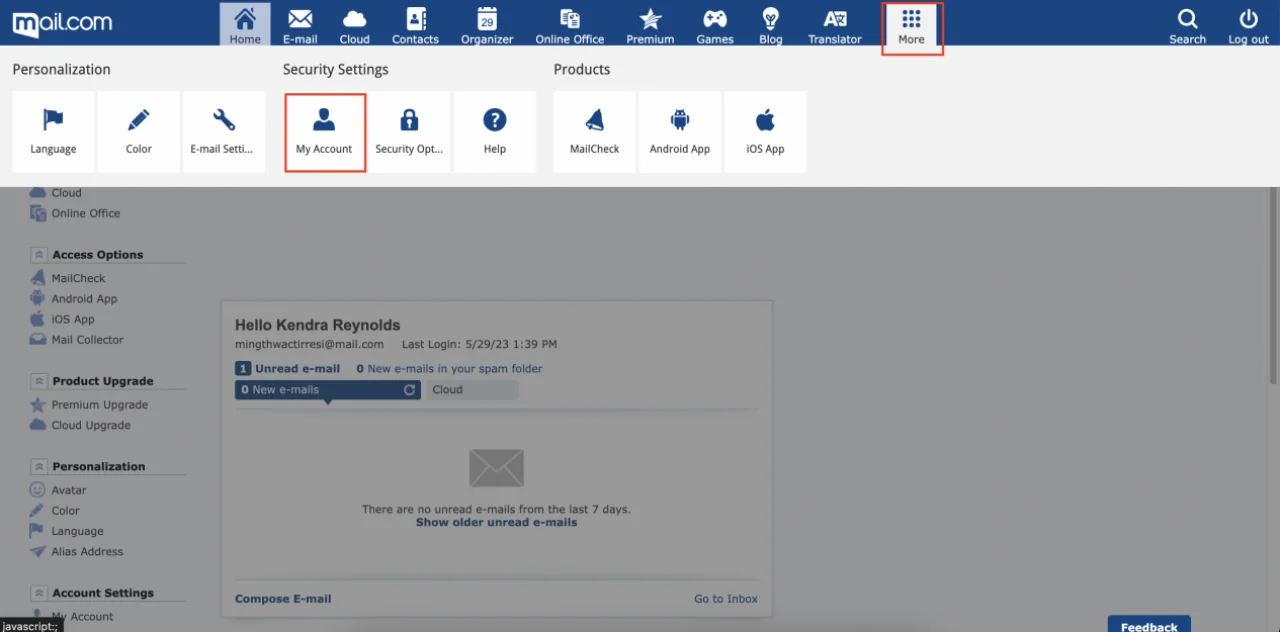
Task: Open the My Account tile
Action: tap(325, 132)
